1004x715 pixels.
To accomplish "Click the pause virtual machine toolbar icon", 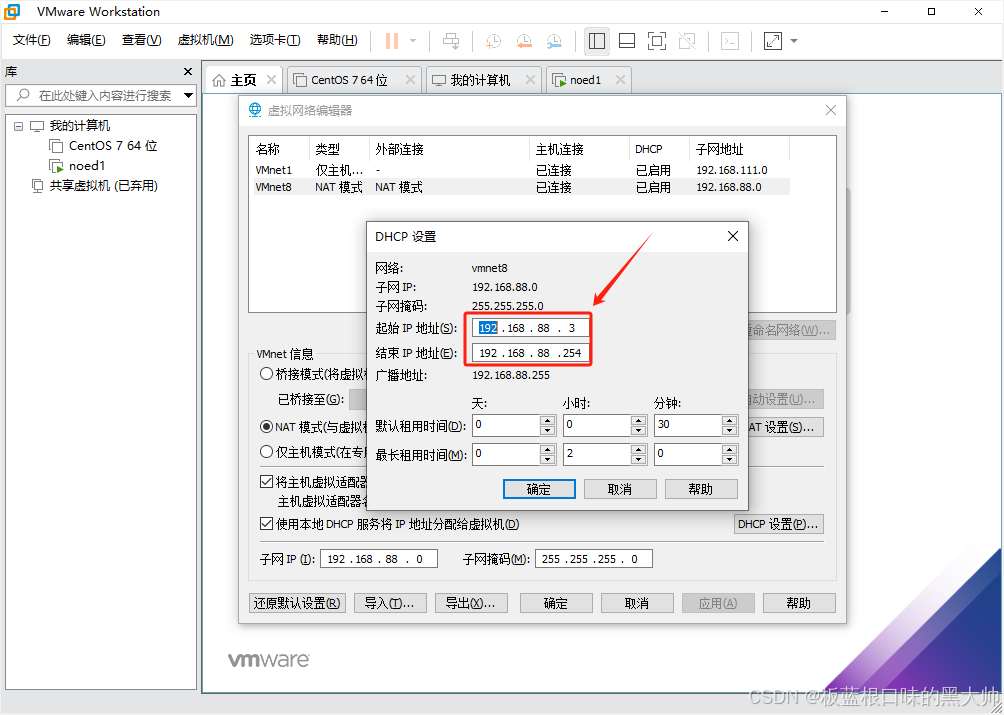I will 392,41.
